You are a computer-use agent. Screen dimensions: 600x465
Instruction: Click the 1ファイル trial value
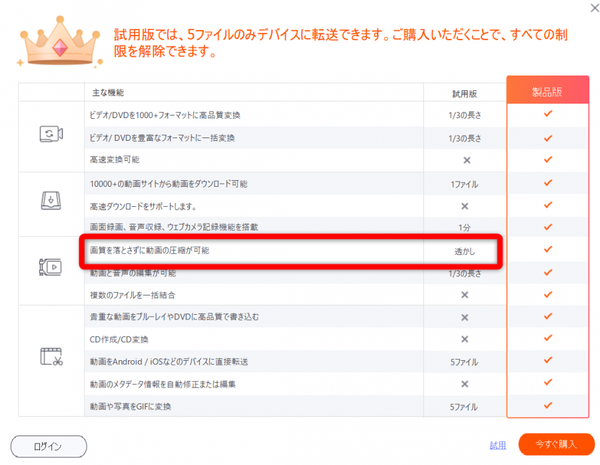(464, 184)
